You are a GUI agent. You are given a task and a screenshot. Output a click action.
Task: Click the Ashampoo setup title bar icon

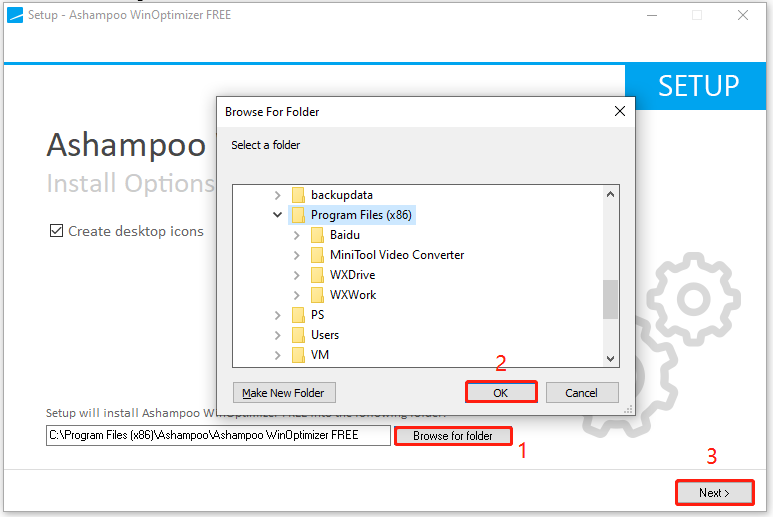15,15
